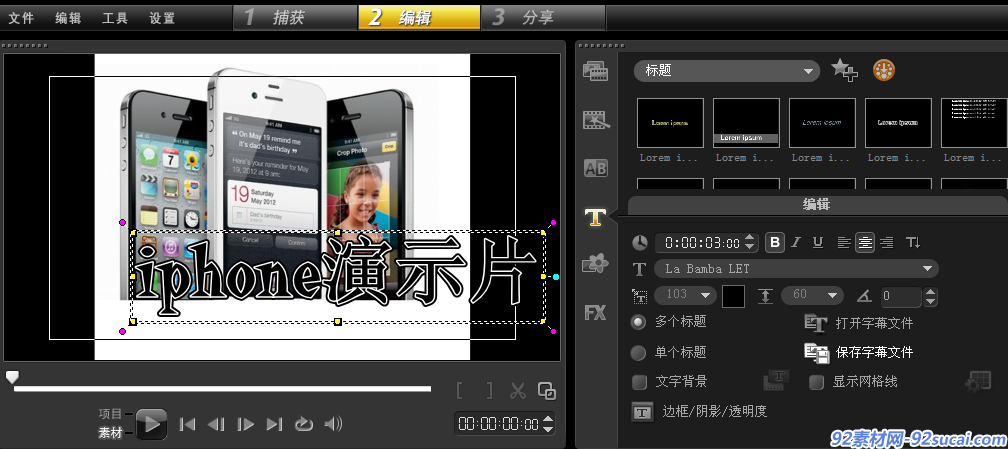Select the 2 编辑 step tab
This screenshot has height=449, width=1008.
click(419, 18)
